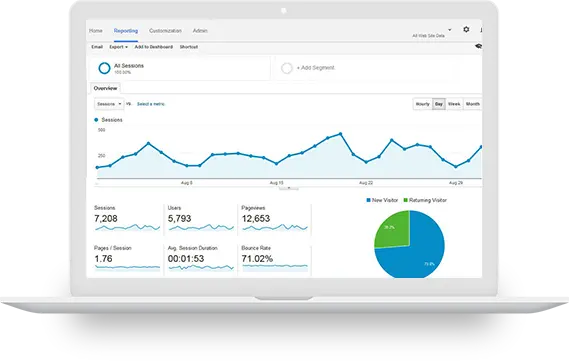
Task: Click the Sessions value 7,208
Action: (106, 218)
